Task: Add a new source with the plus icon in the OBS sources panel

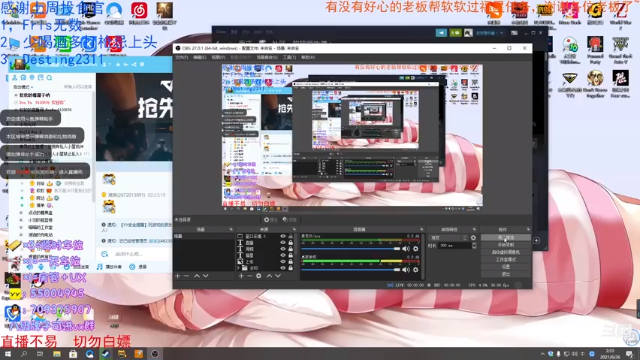Action: [241, 276]
